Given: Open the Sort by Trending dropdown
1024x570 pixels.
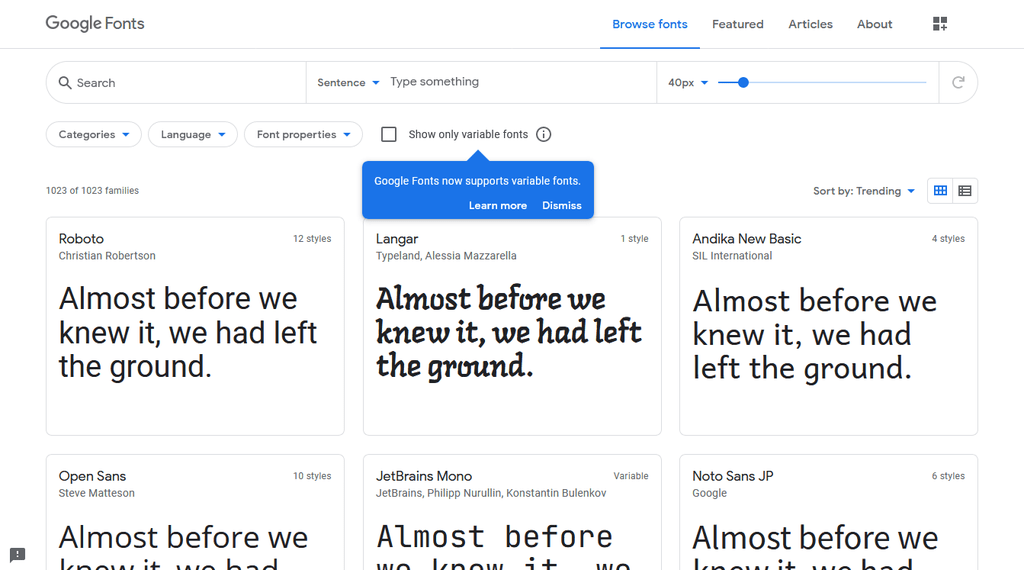Looking at the screenshot, I should pos(864,191).
